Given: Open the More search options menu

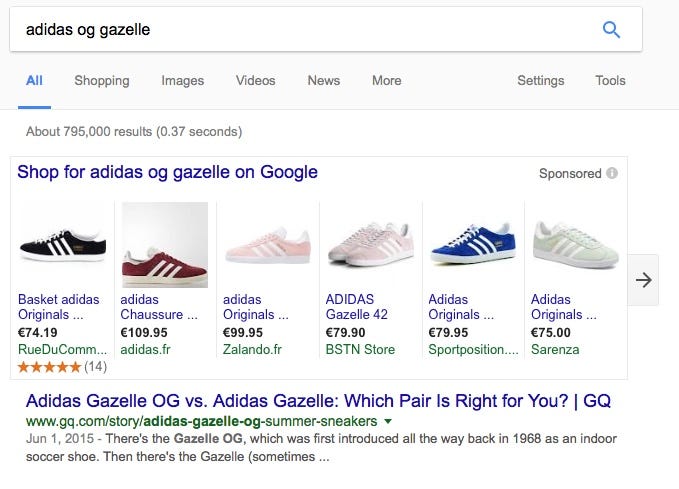Looking at the screenshot, I should (386, 81).
